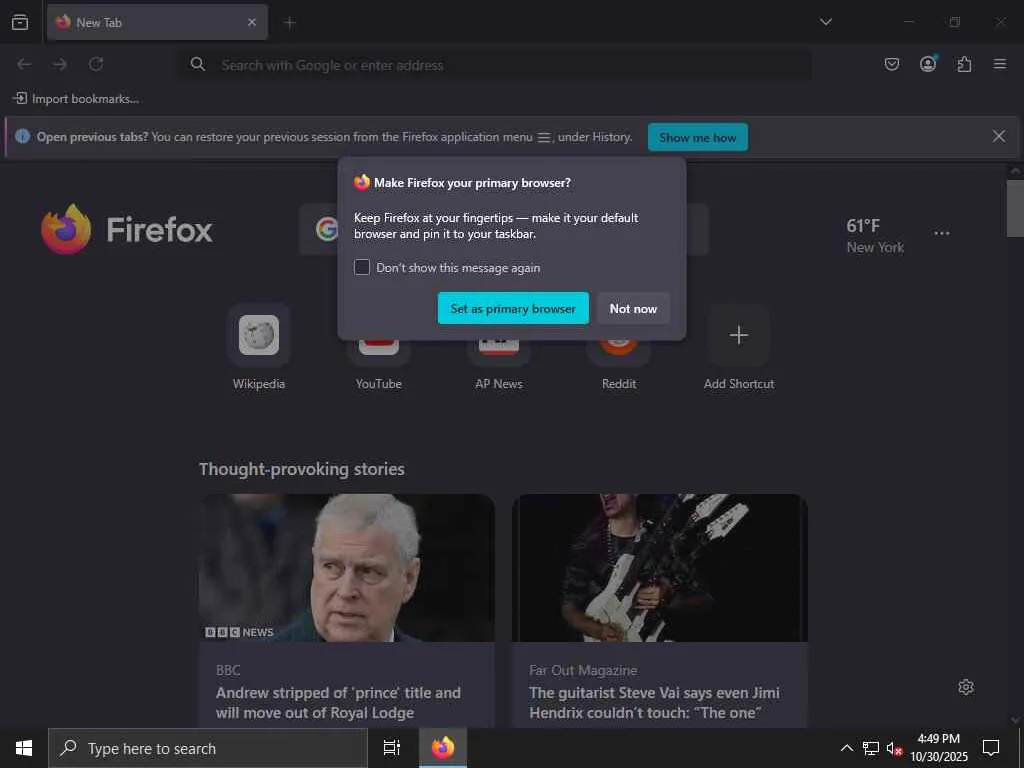Click the Firefox taskbar icon
This screenshot has width=1024, height=768.
pos(443,748)
